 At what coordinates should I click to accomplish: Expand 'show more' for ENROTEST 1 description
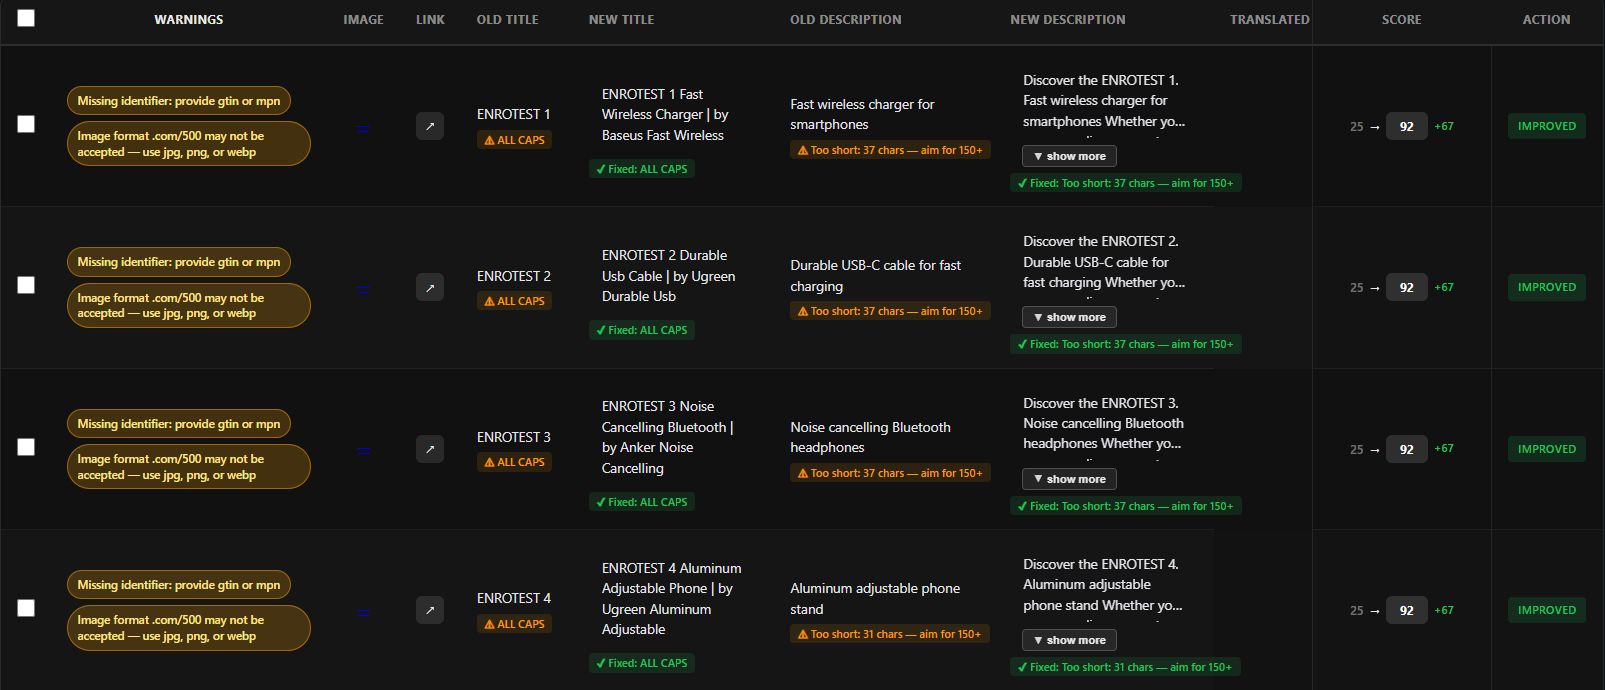click(x=1069, y=156)
